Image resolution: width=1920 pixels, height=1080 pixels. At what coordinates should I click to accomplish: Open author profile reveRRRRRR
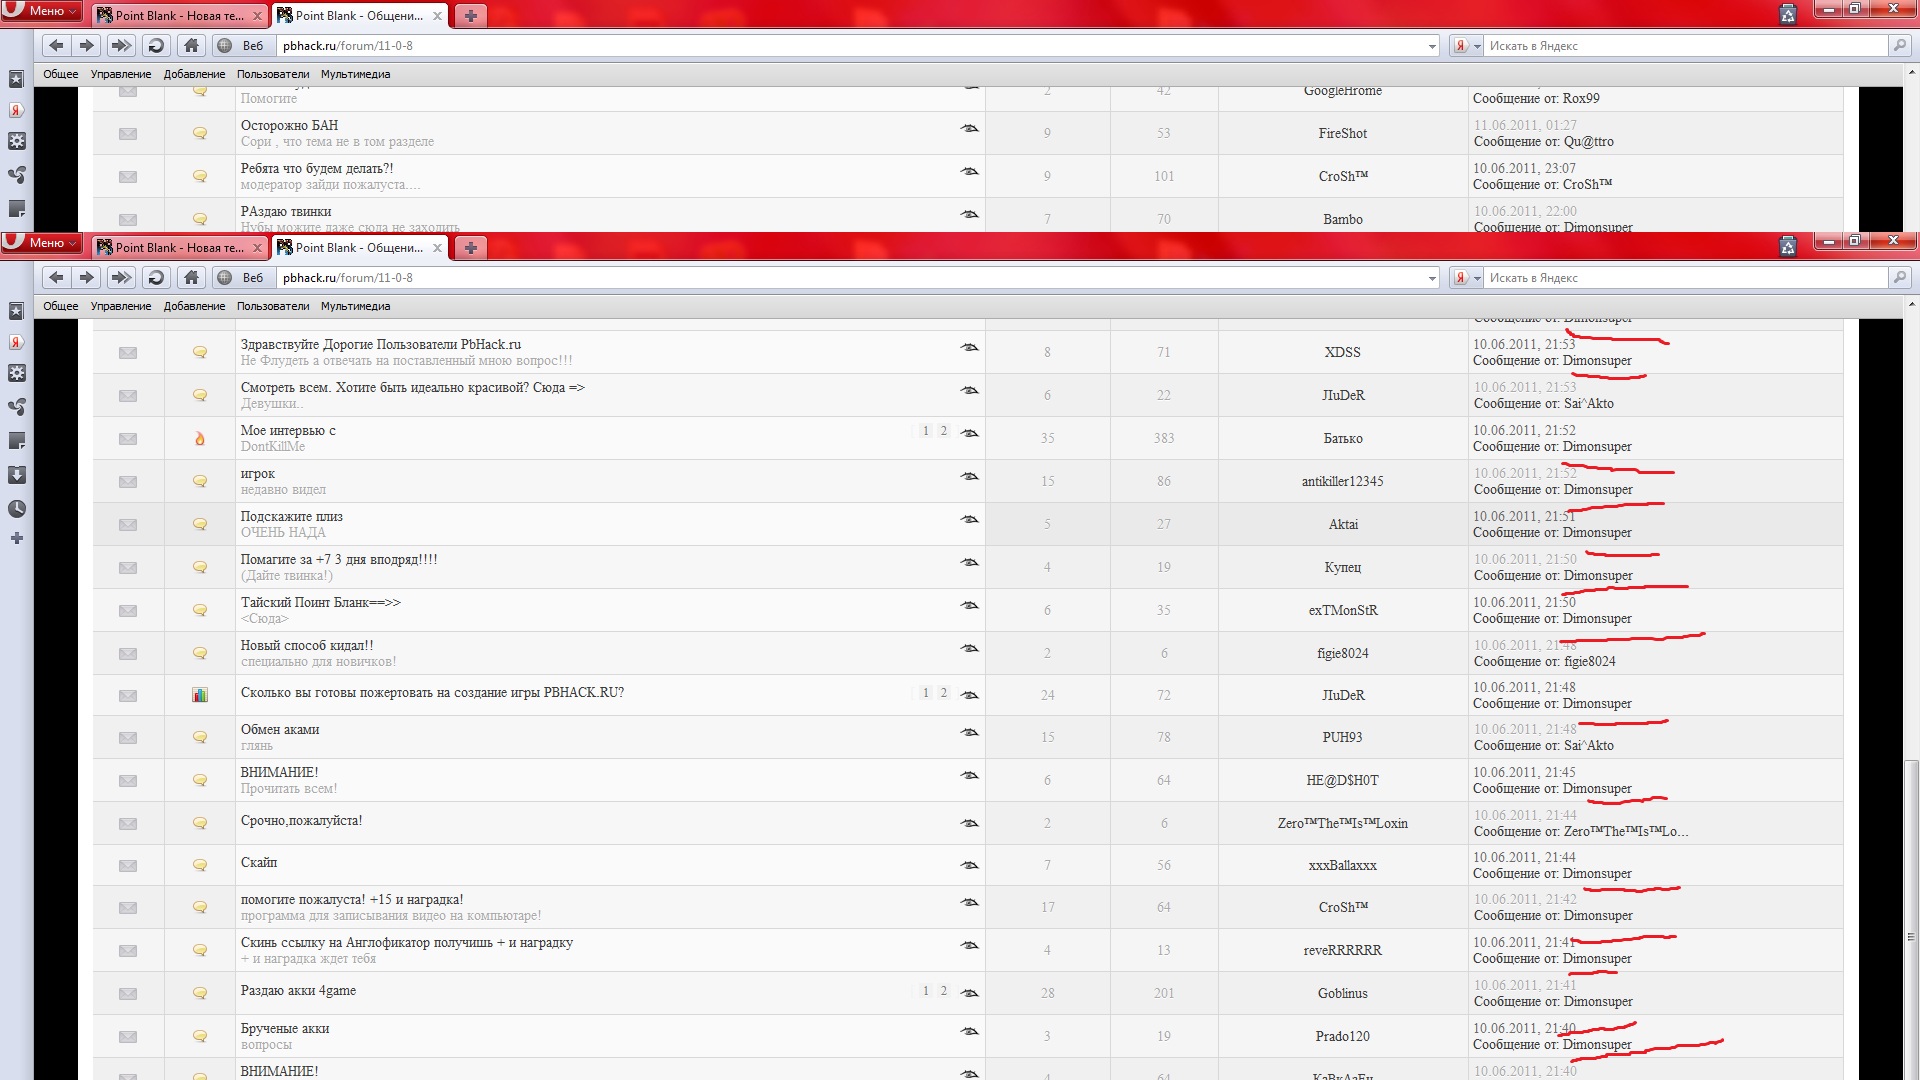pos(1342,950)
